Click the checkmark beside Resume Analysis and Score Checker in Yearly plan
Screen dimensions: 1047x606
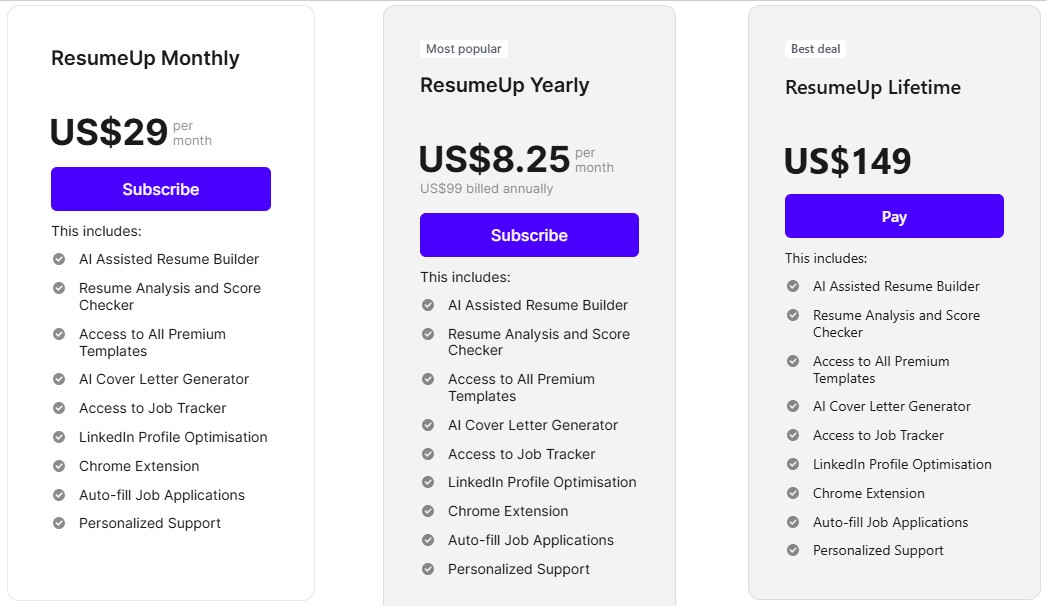point(428,336)
